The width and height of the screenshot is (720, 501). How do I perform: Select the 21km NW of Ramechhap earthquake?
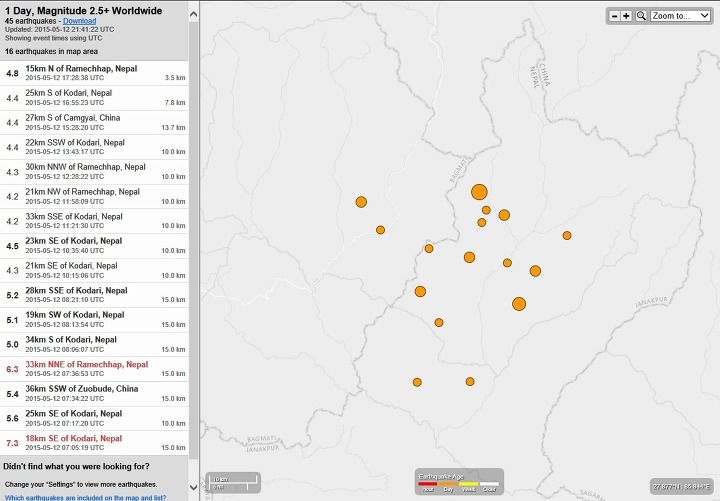[94, 197]
